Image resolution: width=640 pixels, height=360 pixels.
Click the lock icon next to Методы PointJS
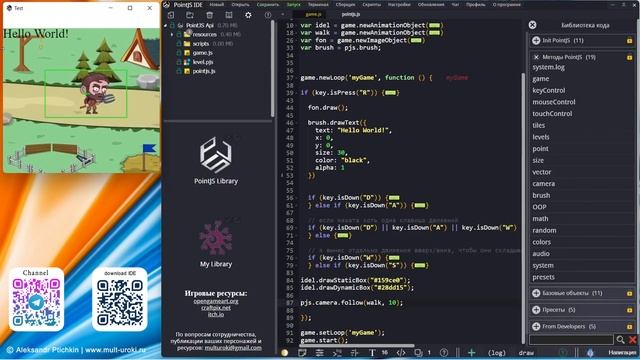[629, 57]
